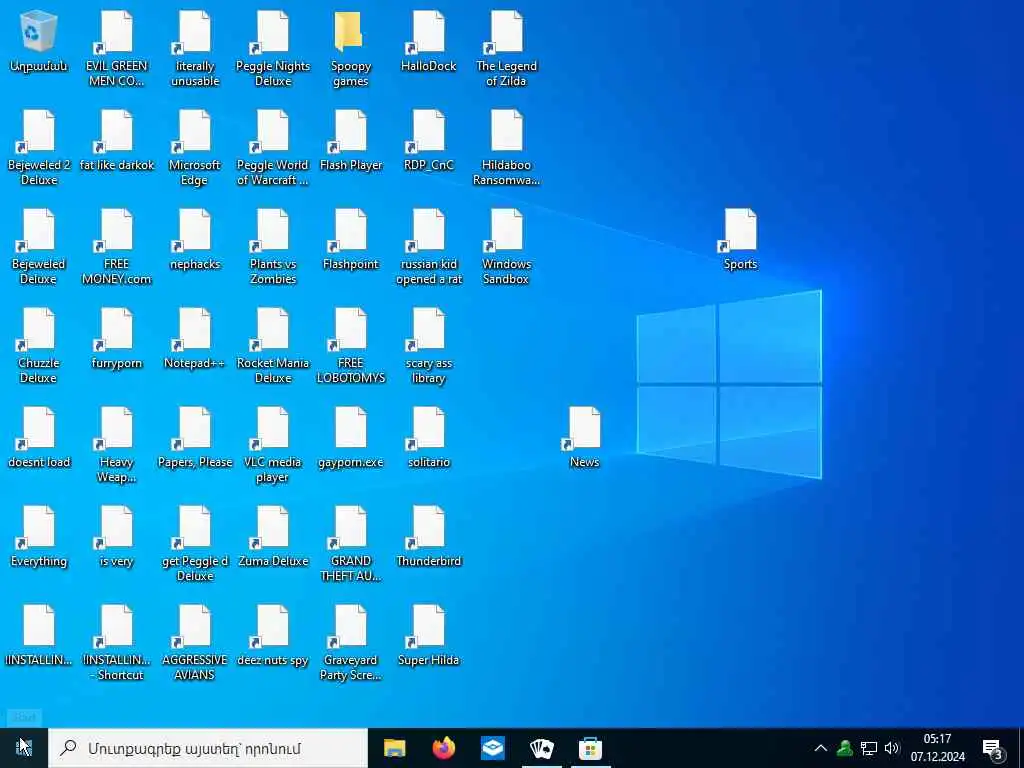This screenshot has height=768, width=1024.
Task: Select the russian kid opened a rat shortcut
Action: coord(428,247)
